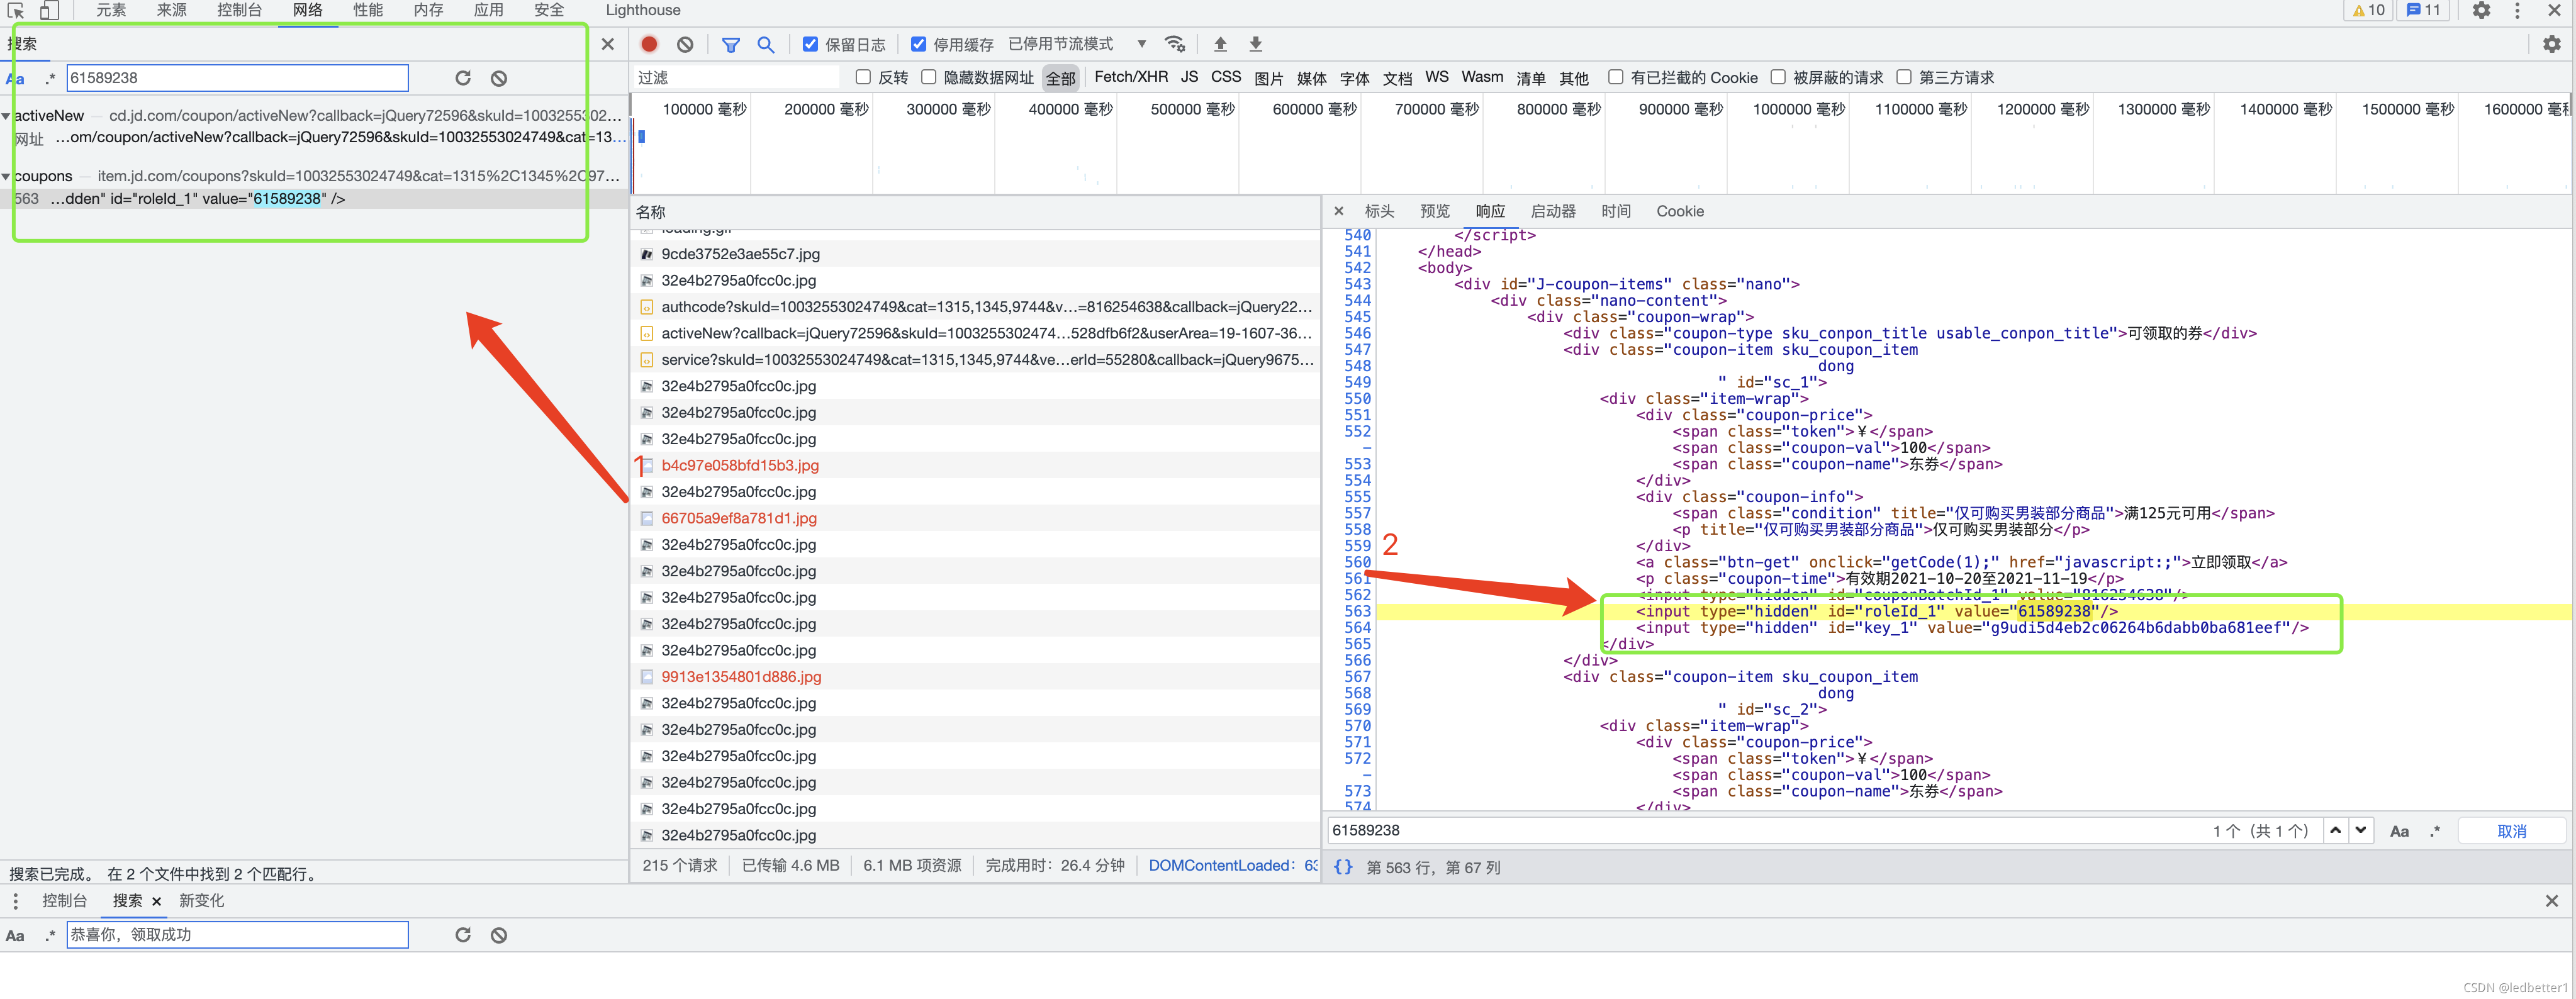Viewport: 2576px width, 999px height.
Task: Toggle regex in top search
Action: pyautogui.click(x=50, y=78)
